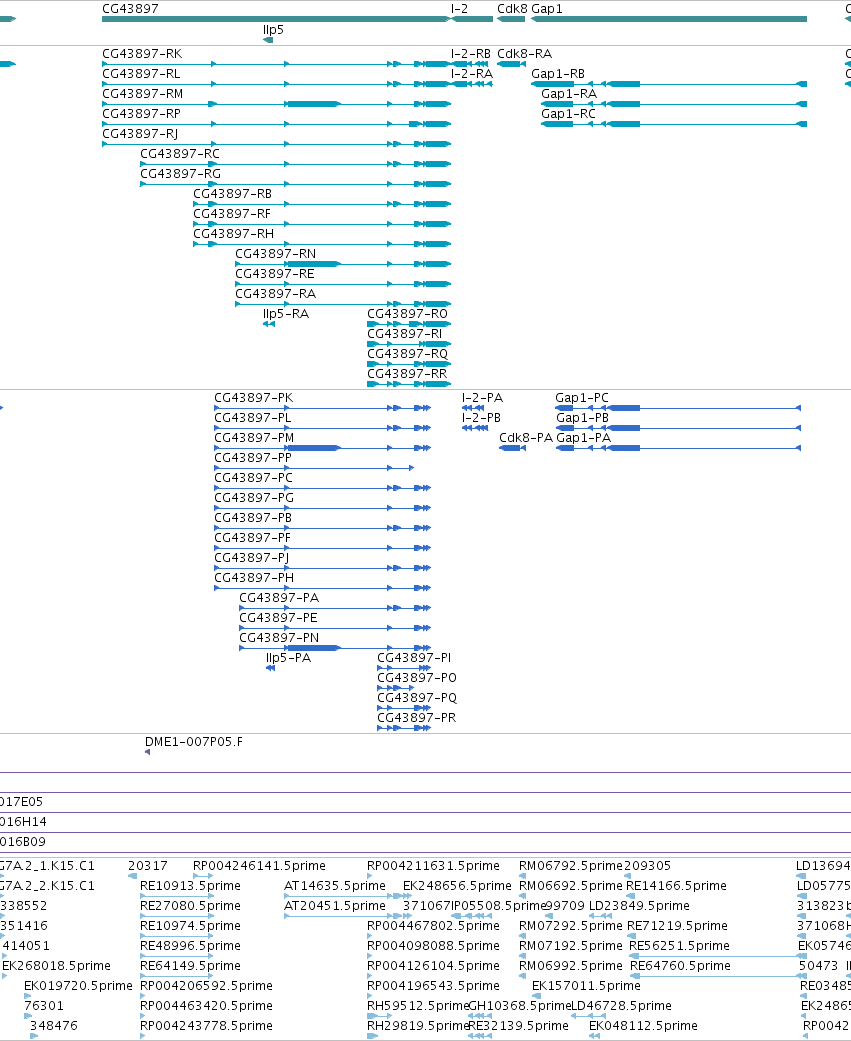The height and width of the screenshot is (1041, 851).
Task: Select protein label CG43897-PK
Action: pos(254,398)
